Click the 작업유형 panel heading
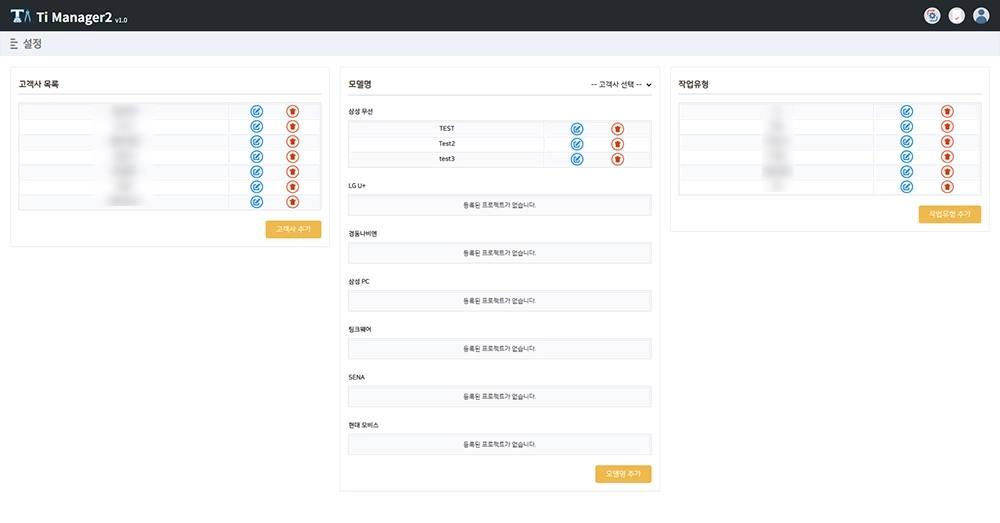Screen dimensions: 1000x523 point(693,84)
